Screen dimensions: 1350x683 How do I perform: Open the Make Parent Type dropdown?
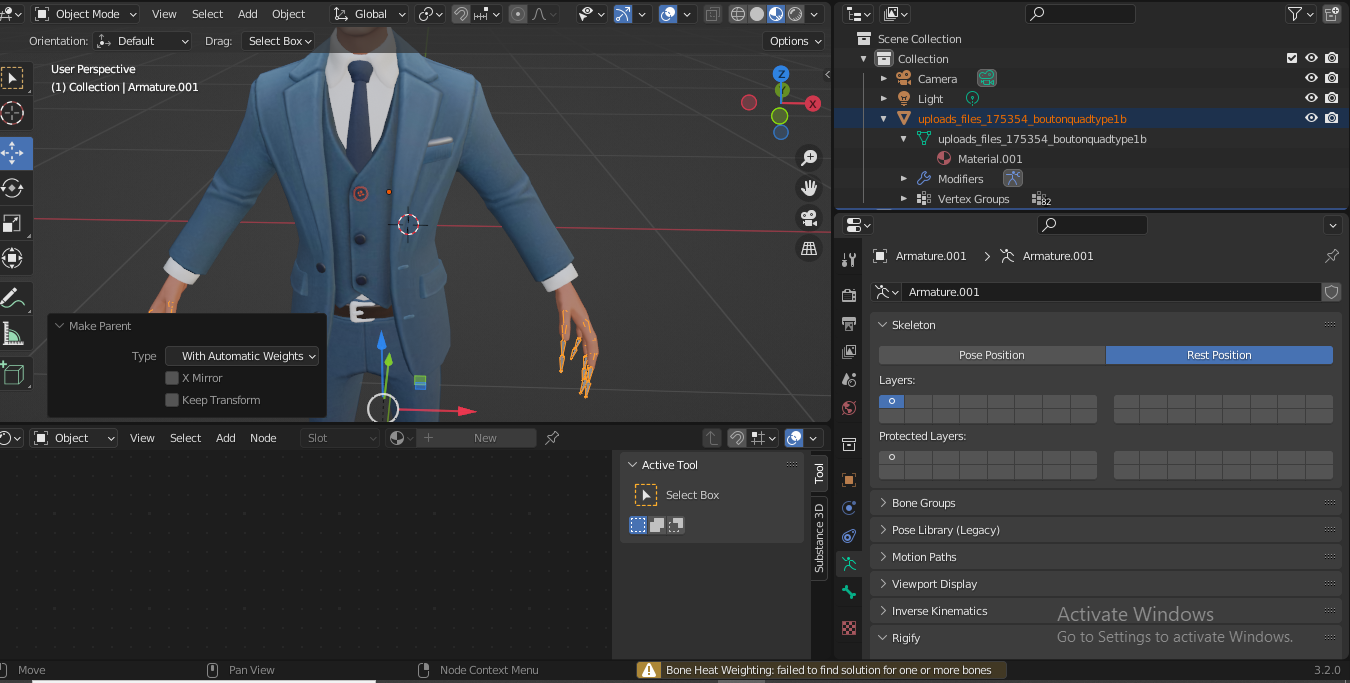pyautogui.click(x=242, y=356)
